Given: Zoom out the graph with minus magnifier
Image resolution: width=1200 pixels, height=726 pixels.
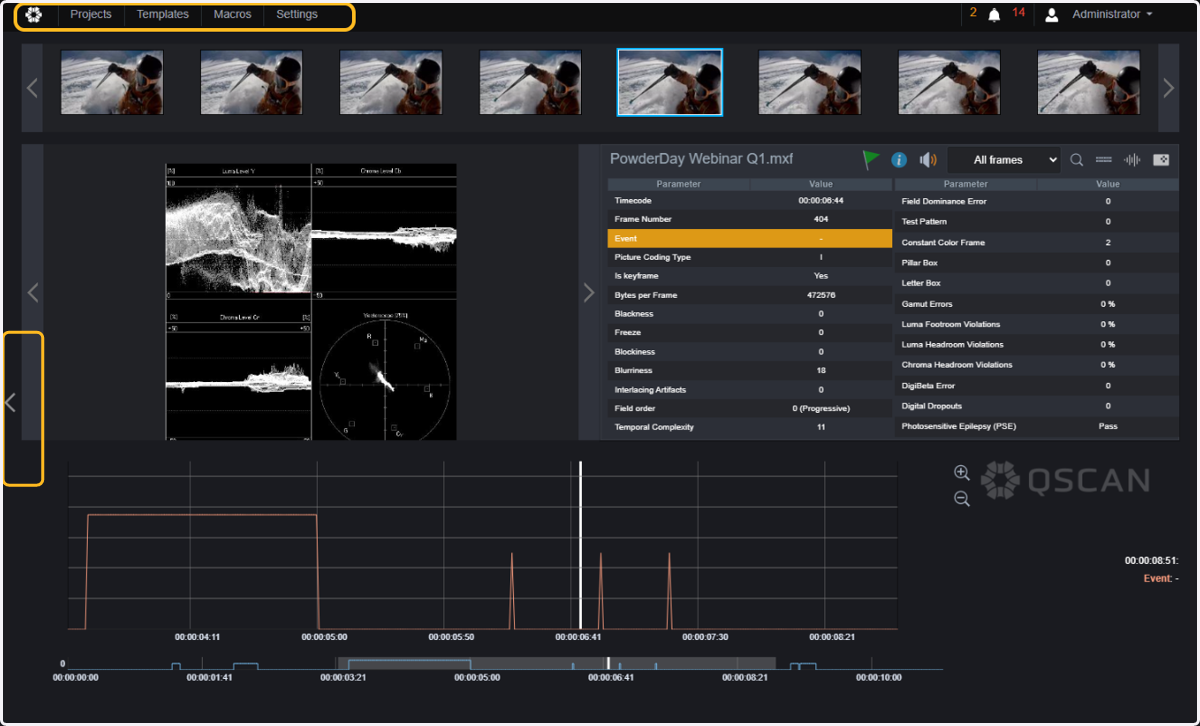Looking at the screenshot, I should pos(962,498).
